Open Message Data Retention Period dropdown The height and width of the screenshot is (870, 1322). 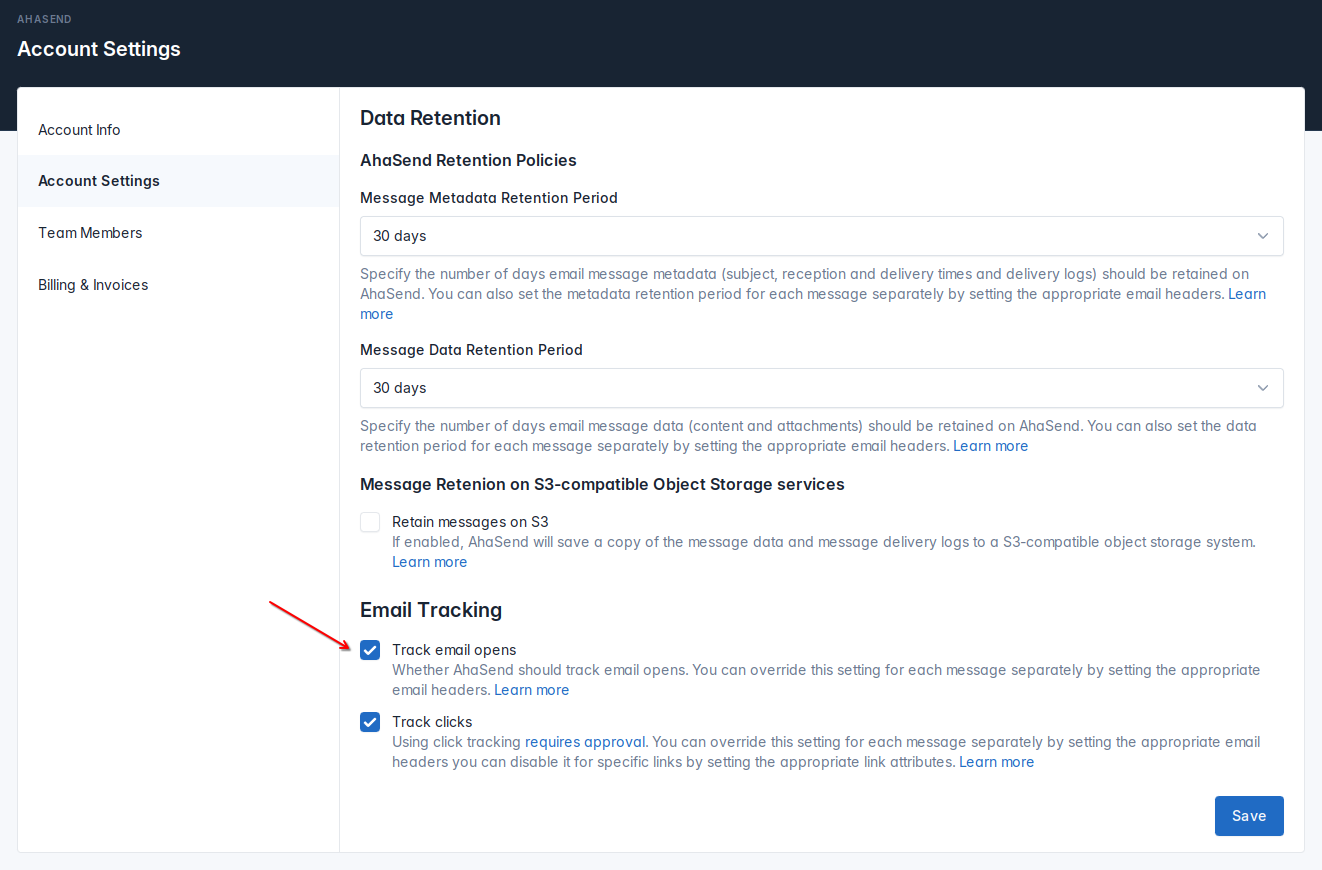(821, 388)
